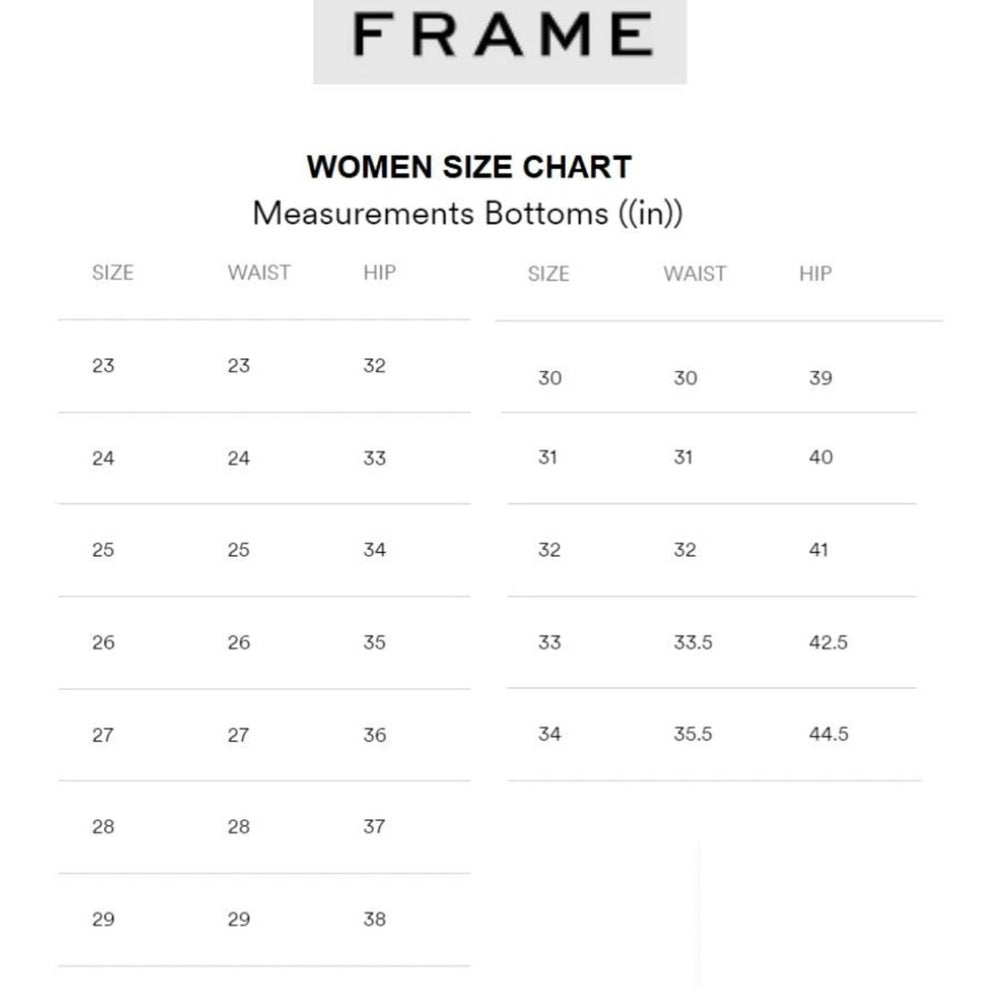This screenshot has height=1000, width=1000.
Task: Click the hip measurement 35
Action: point(374,642)
